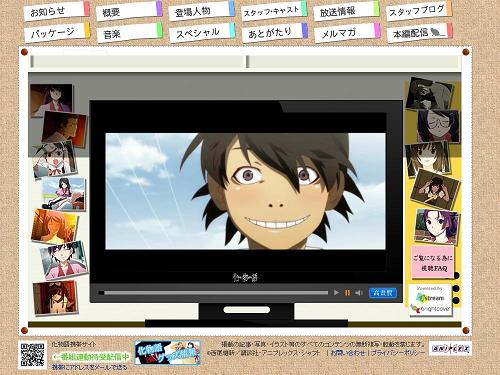Mute the video using the speaker icon
This screenshot has width=500, height=375.
(x=359, y=293)
